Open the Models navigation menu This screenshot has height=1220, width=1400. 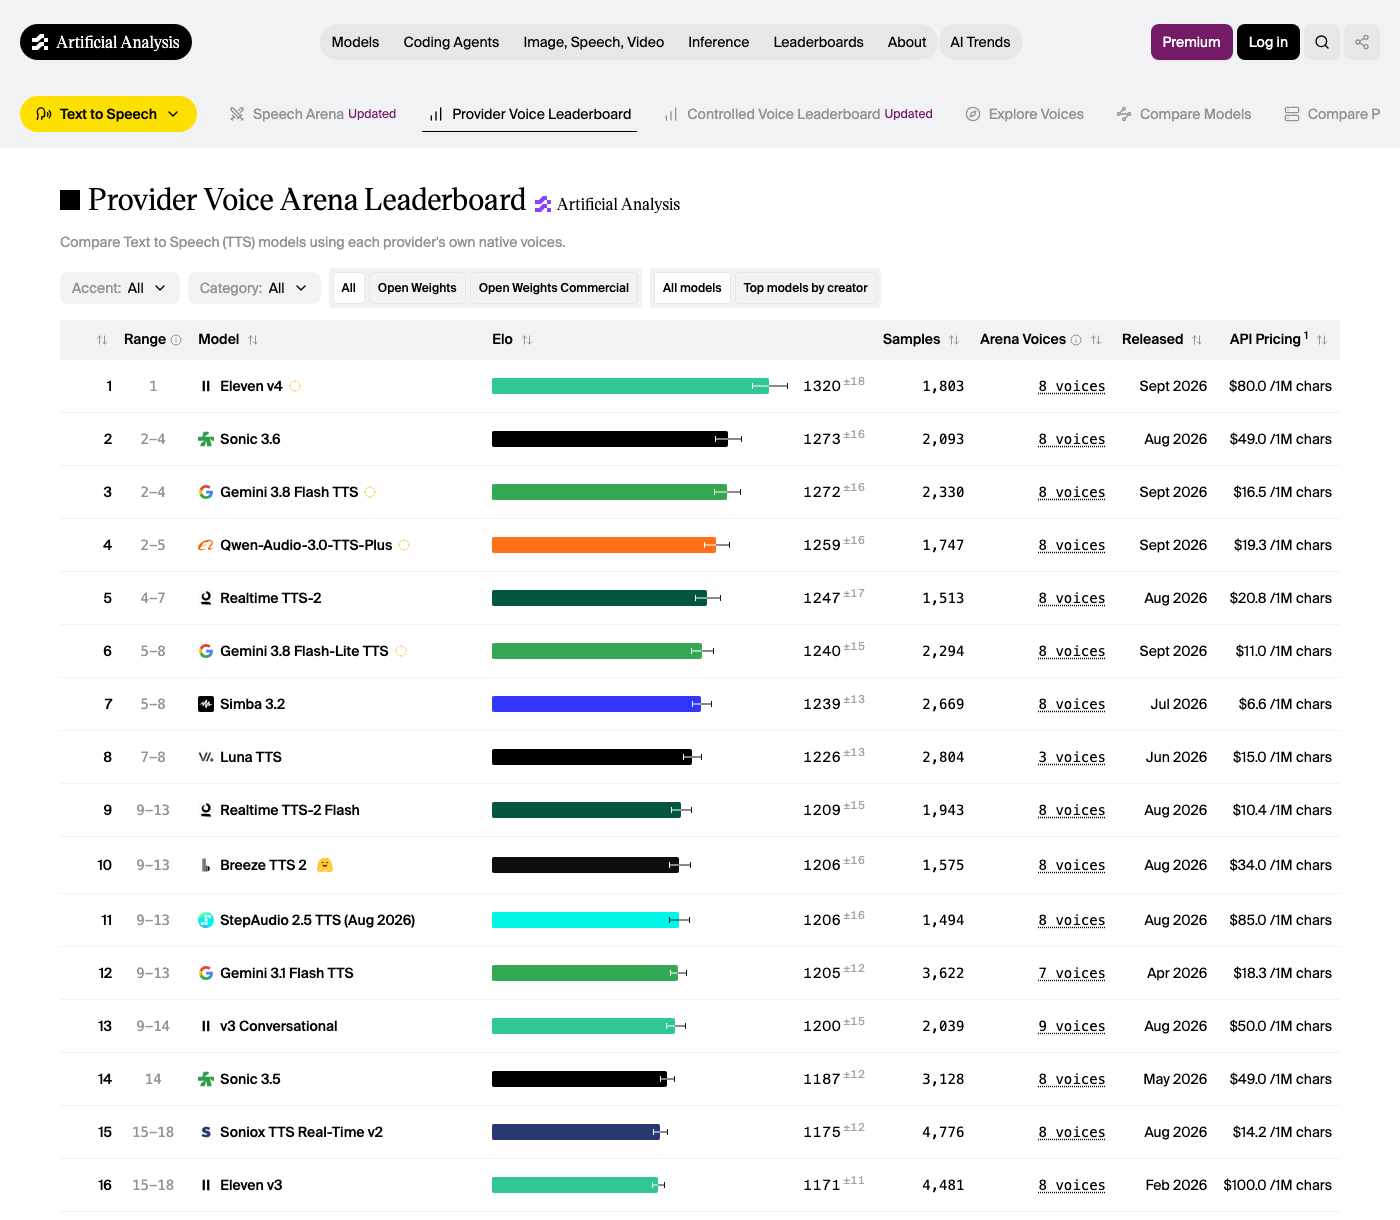[355, 42]
